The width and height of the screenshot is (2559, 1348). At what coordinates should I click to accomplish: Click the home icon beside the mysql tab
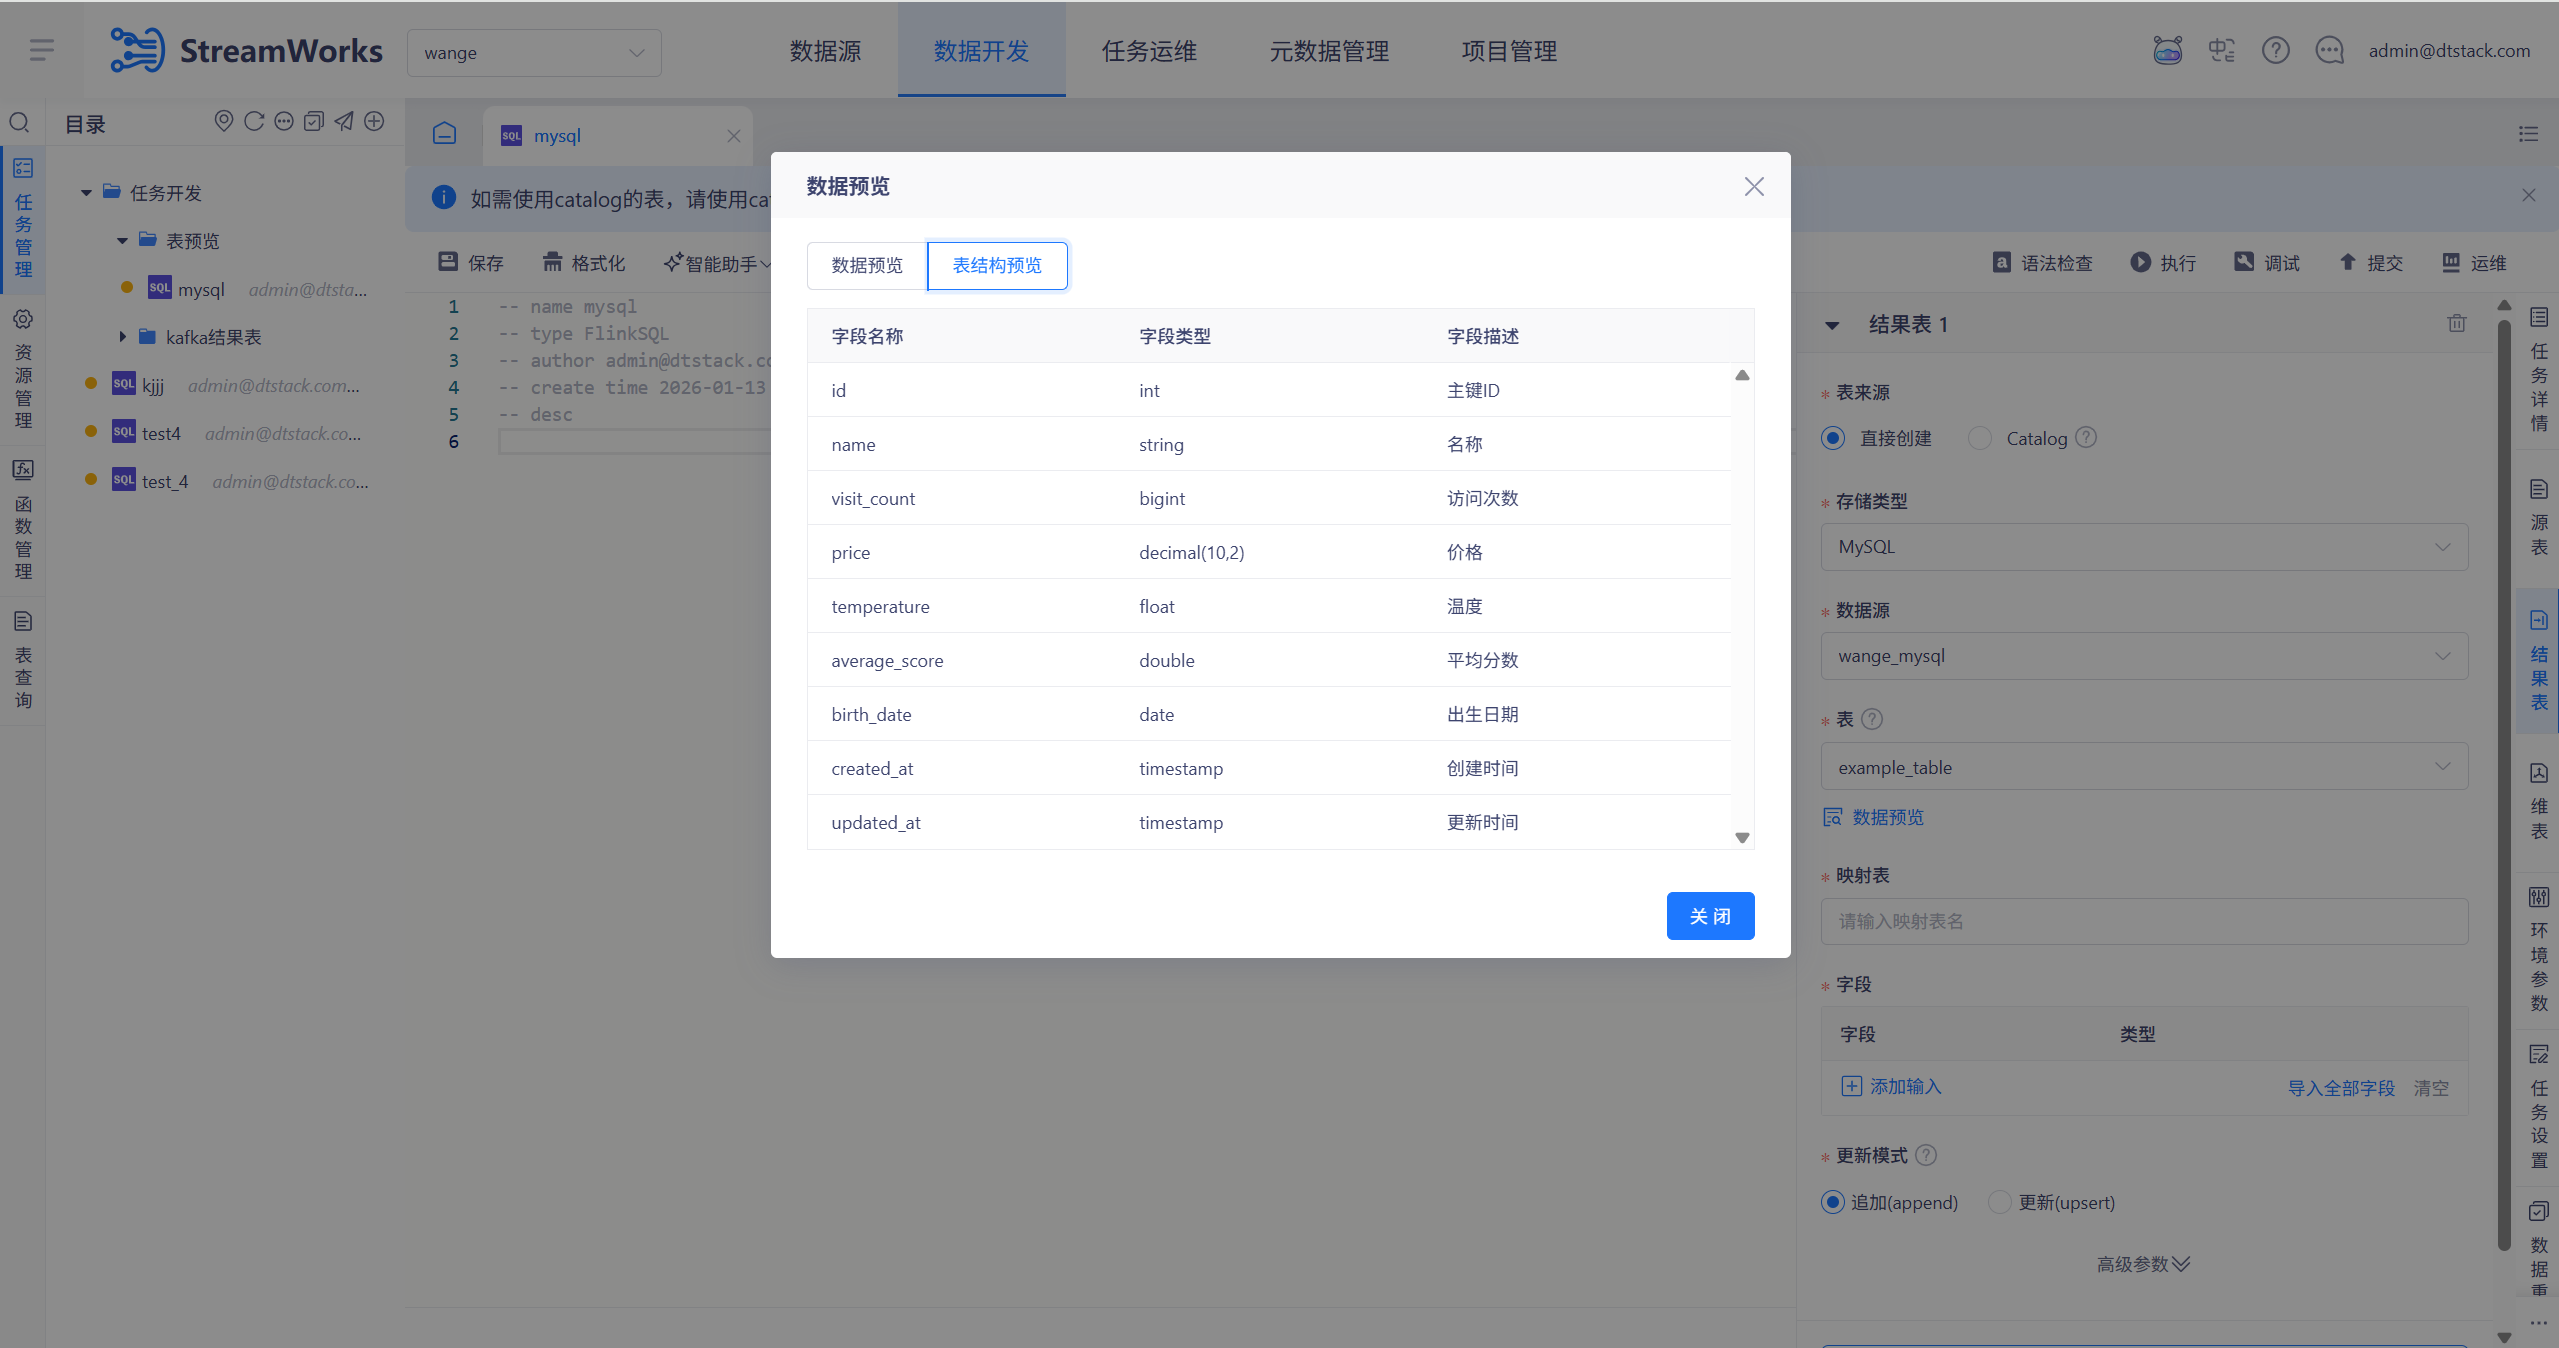tap(445, 134)
